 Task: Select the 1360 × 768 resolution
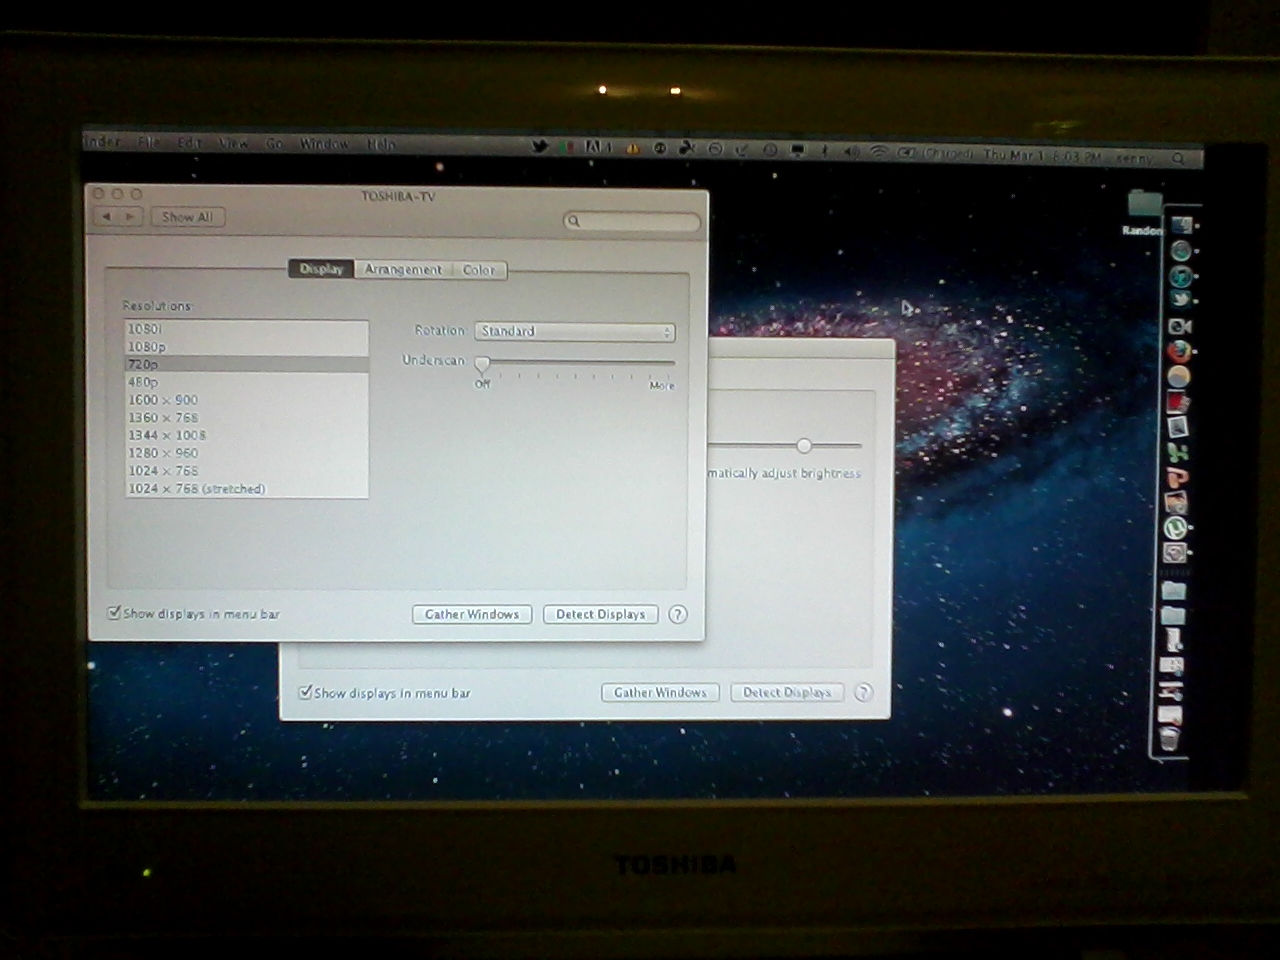246,418
